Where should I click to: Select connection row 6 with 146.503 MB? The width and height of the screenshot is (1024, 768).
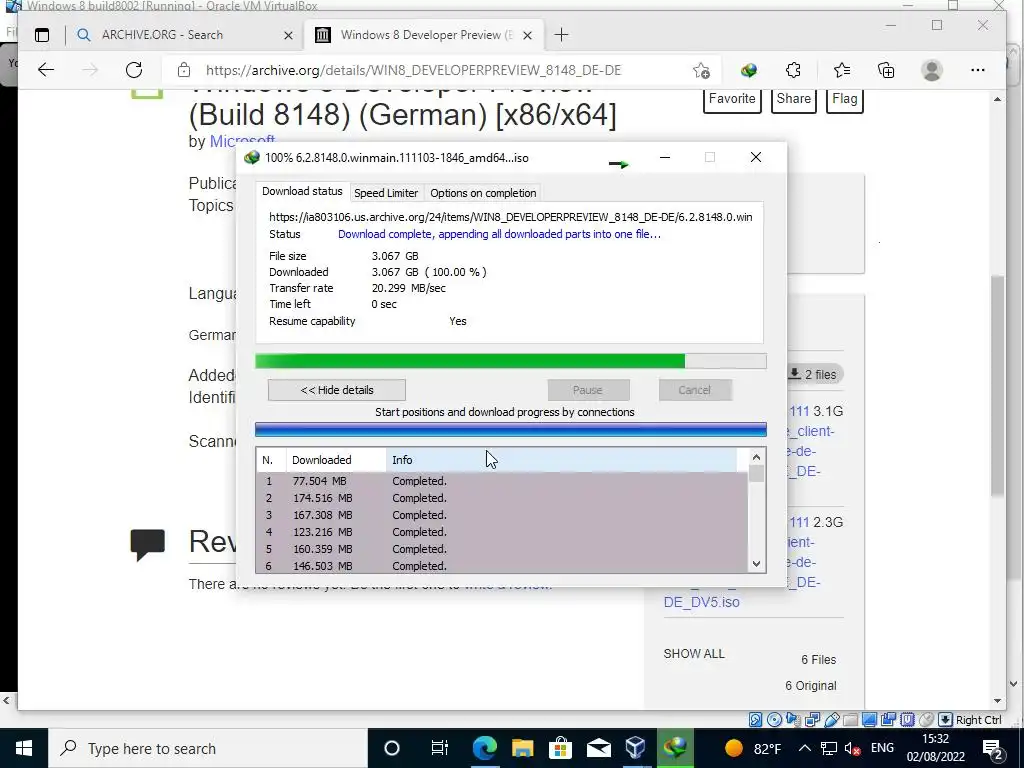(x=502, y=566)
